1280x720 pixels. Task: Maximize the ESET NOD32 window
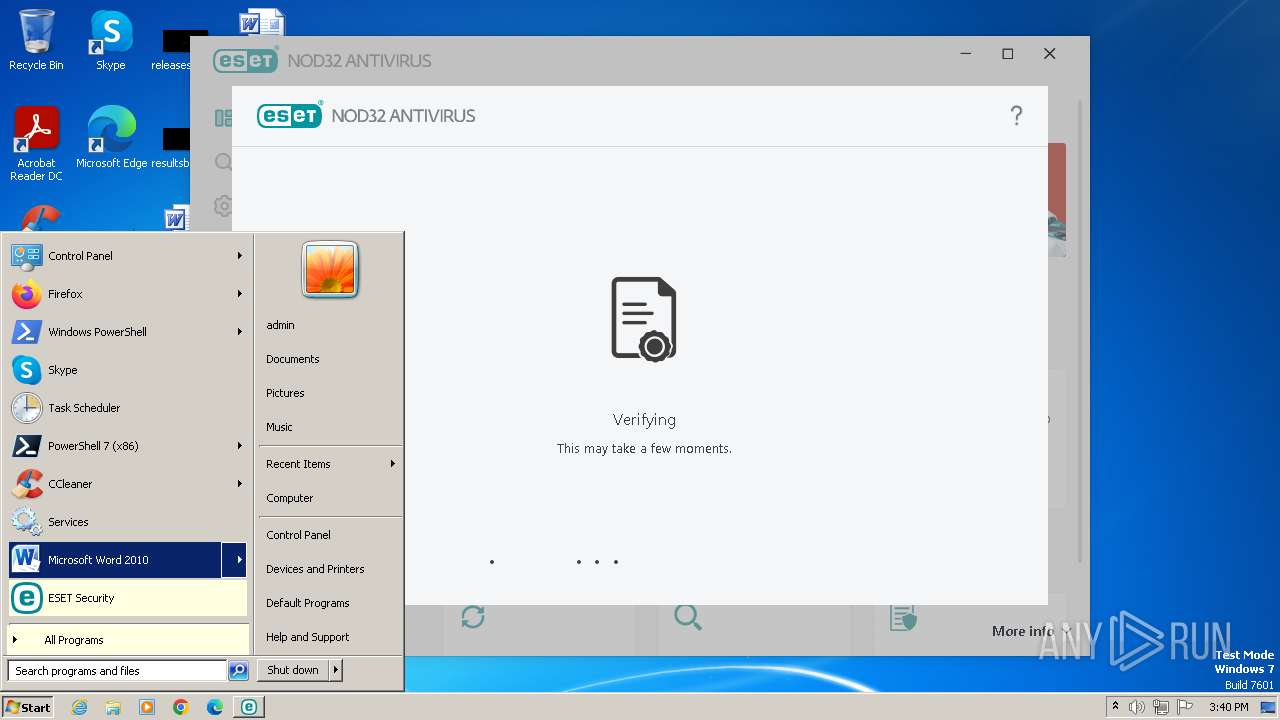tap(1008, 54)
